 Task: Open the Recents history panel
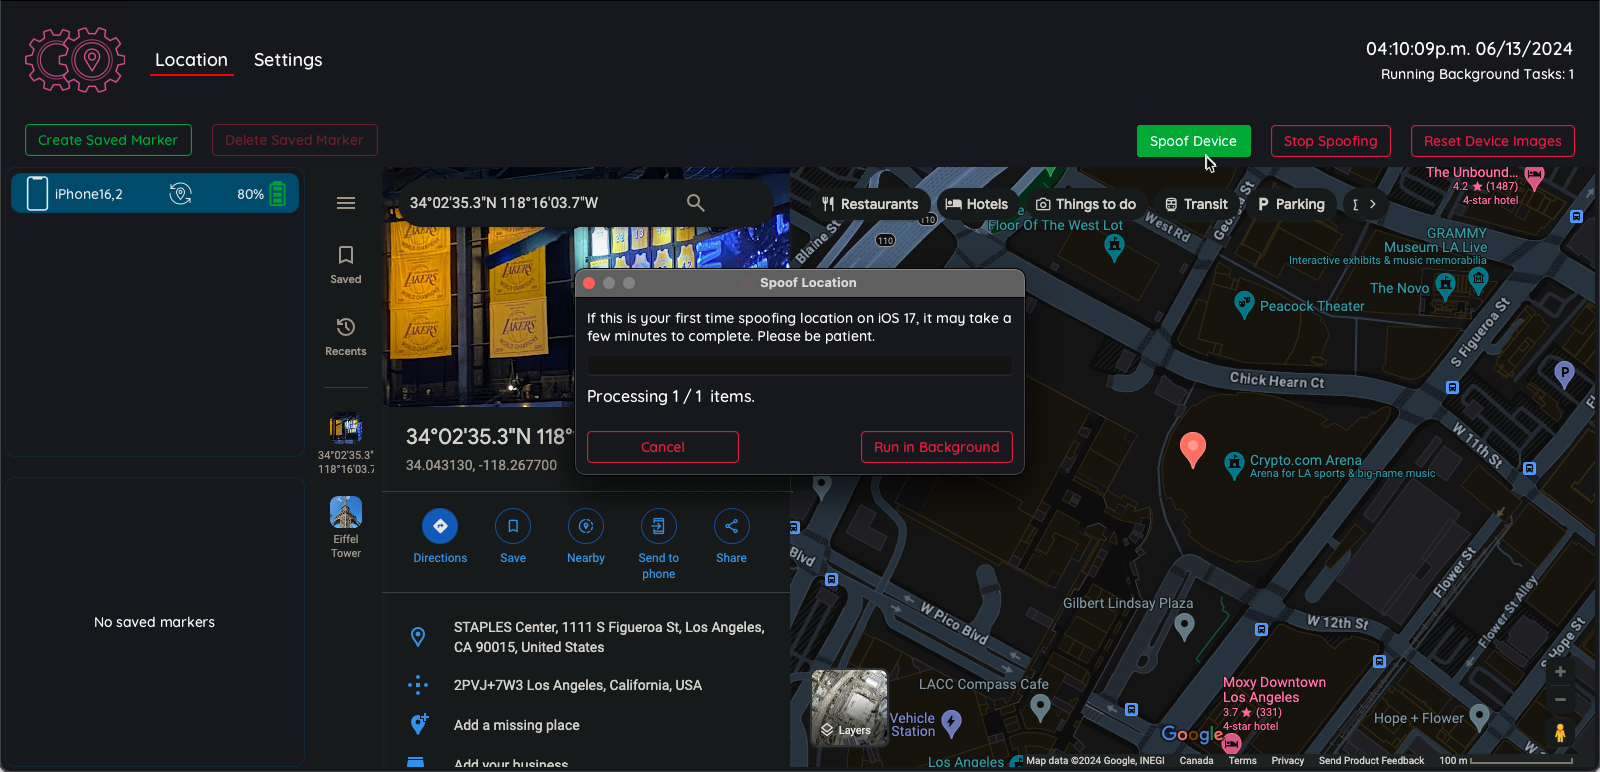pyautogui.click(x=346, y=337)
